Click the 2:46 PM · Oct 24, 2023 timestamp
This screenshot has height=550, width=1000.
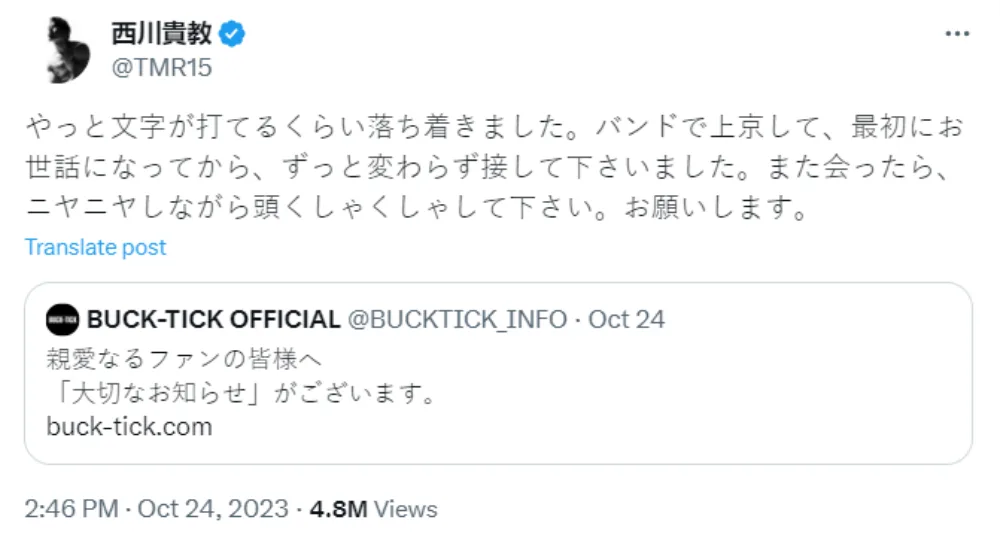(x=156, y=509)
